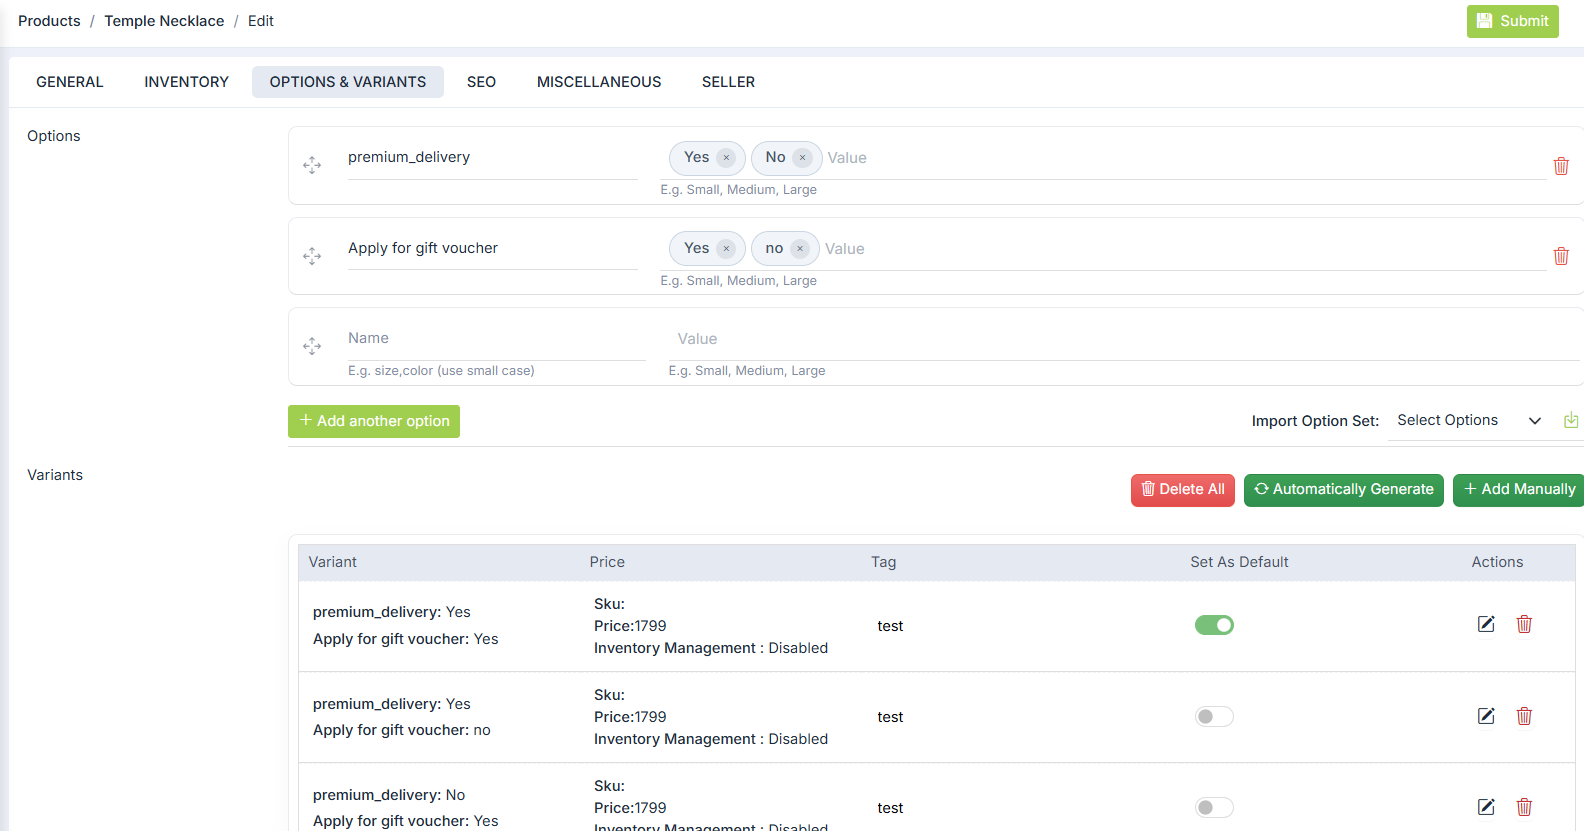Remove lowercase no chip from gift voucher values
This screenshot has height=831, width=1584.
click(800, 249)
